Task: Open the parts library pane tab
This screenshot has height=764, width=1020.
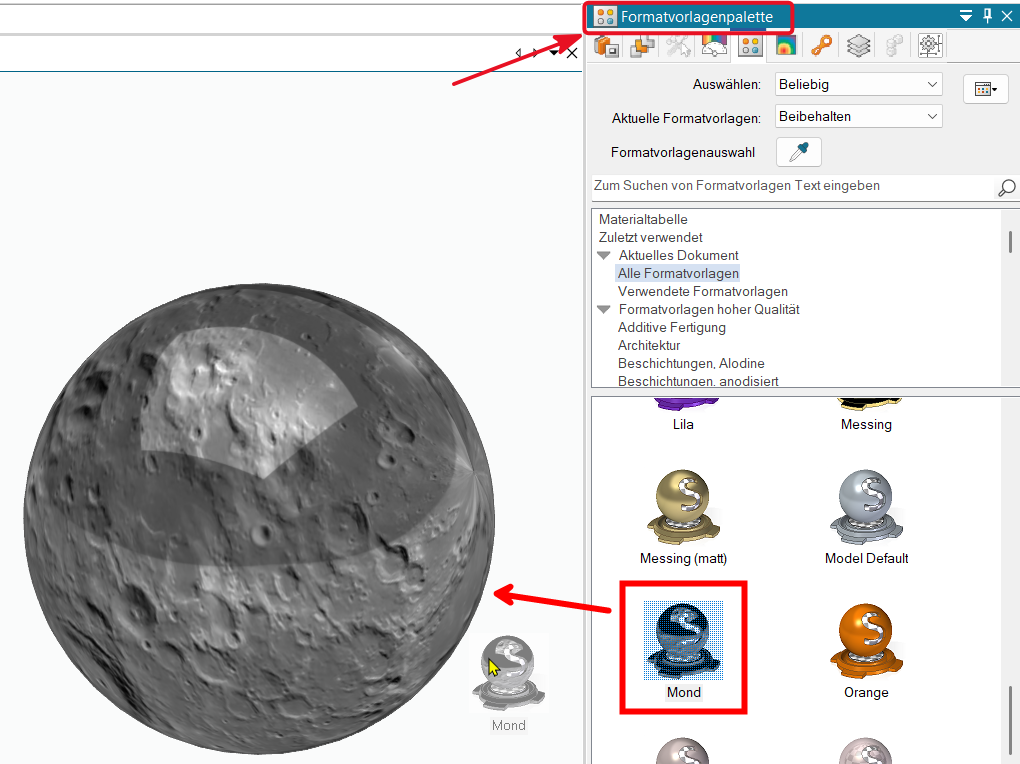Action: (606, 47)
